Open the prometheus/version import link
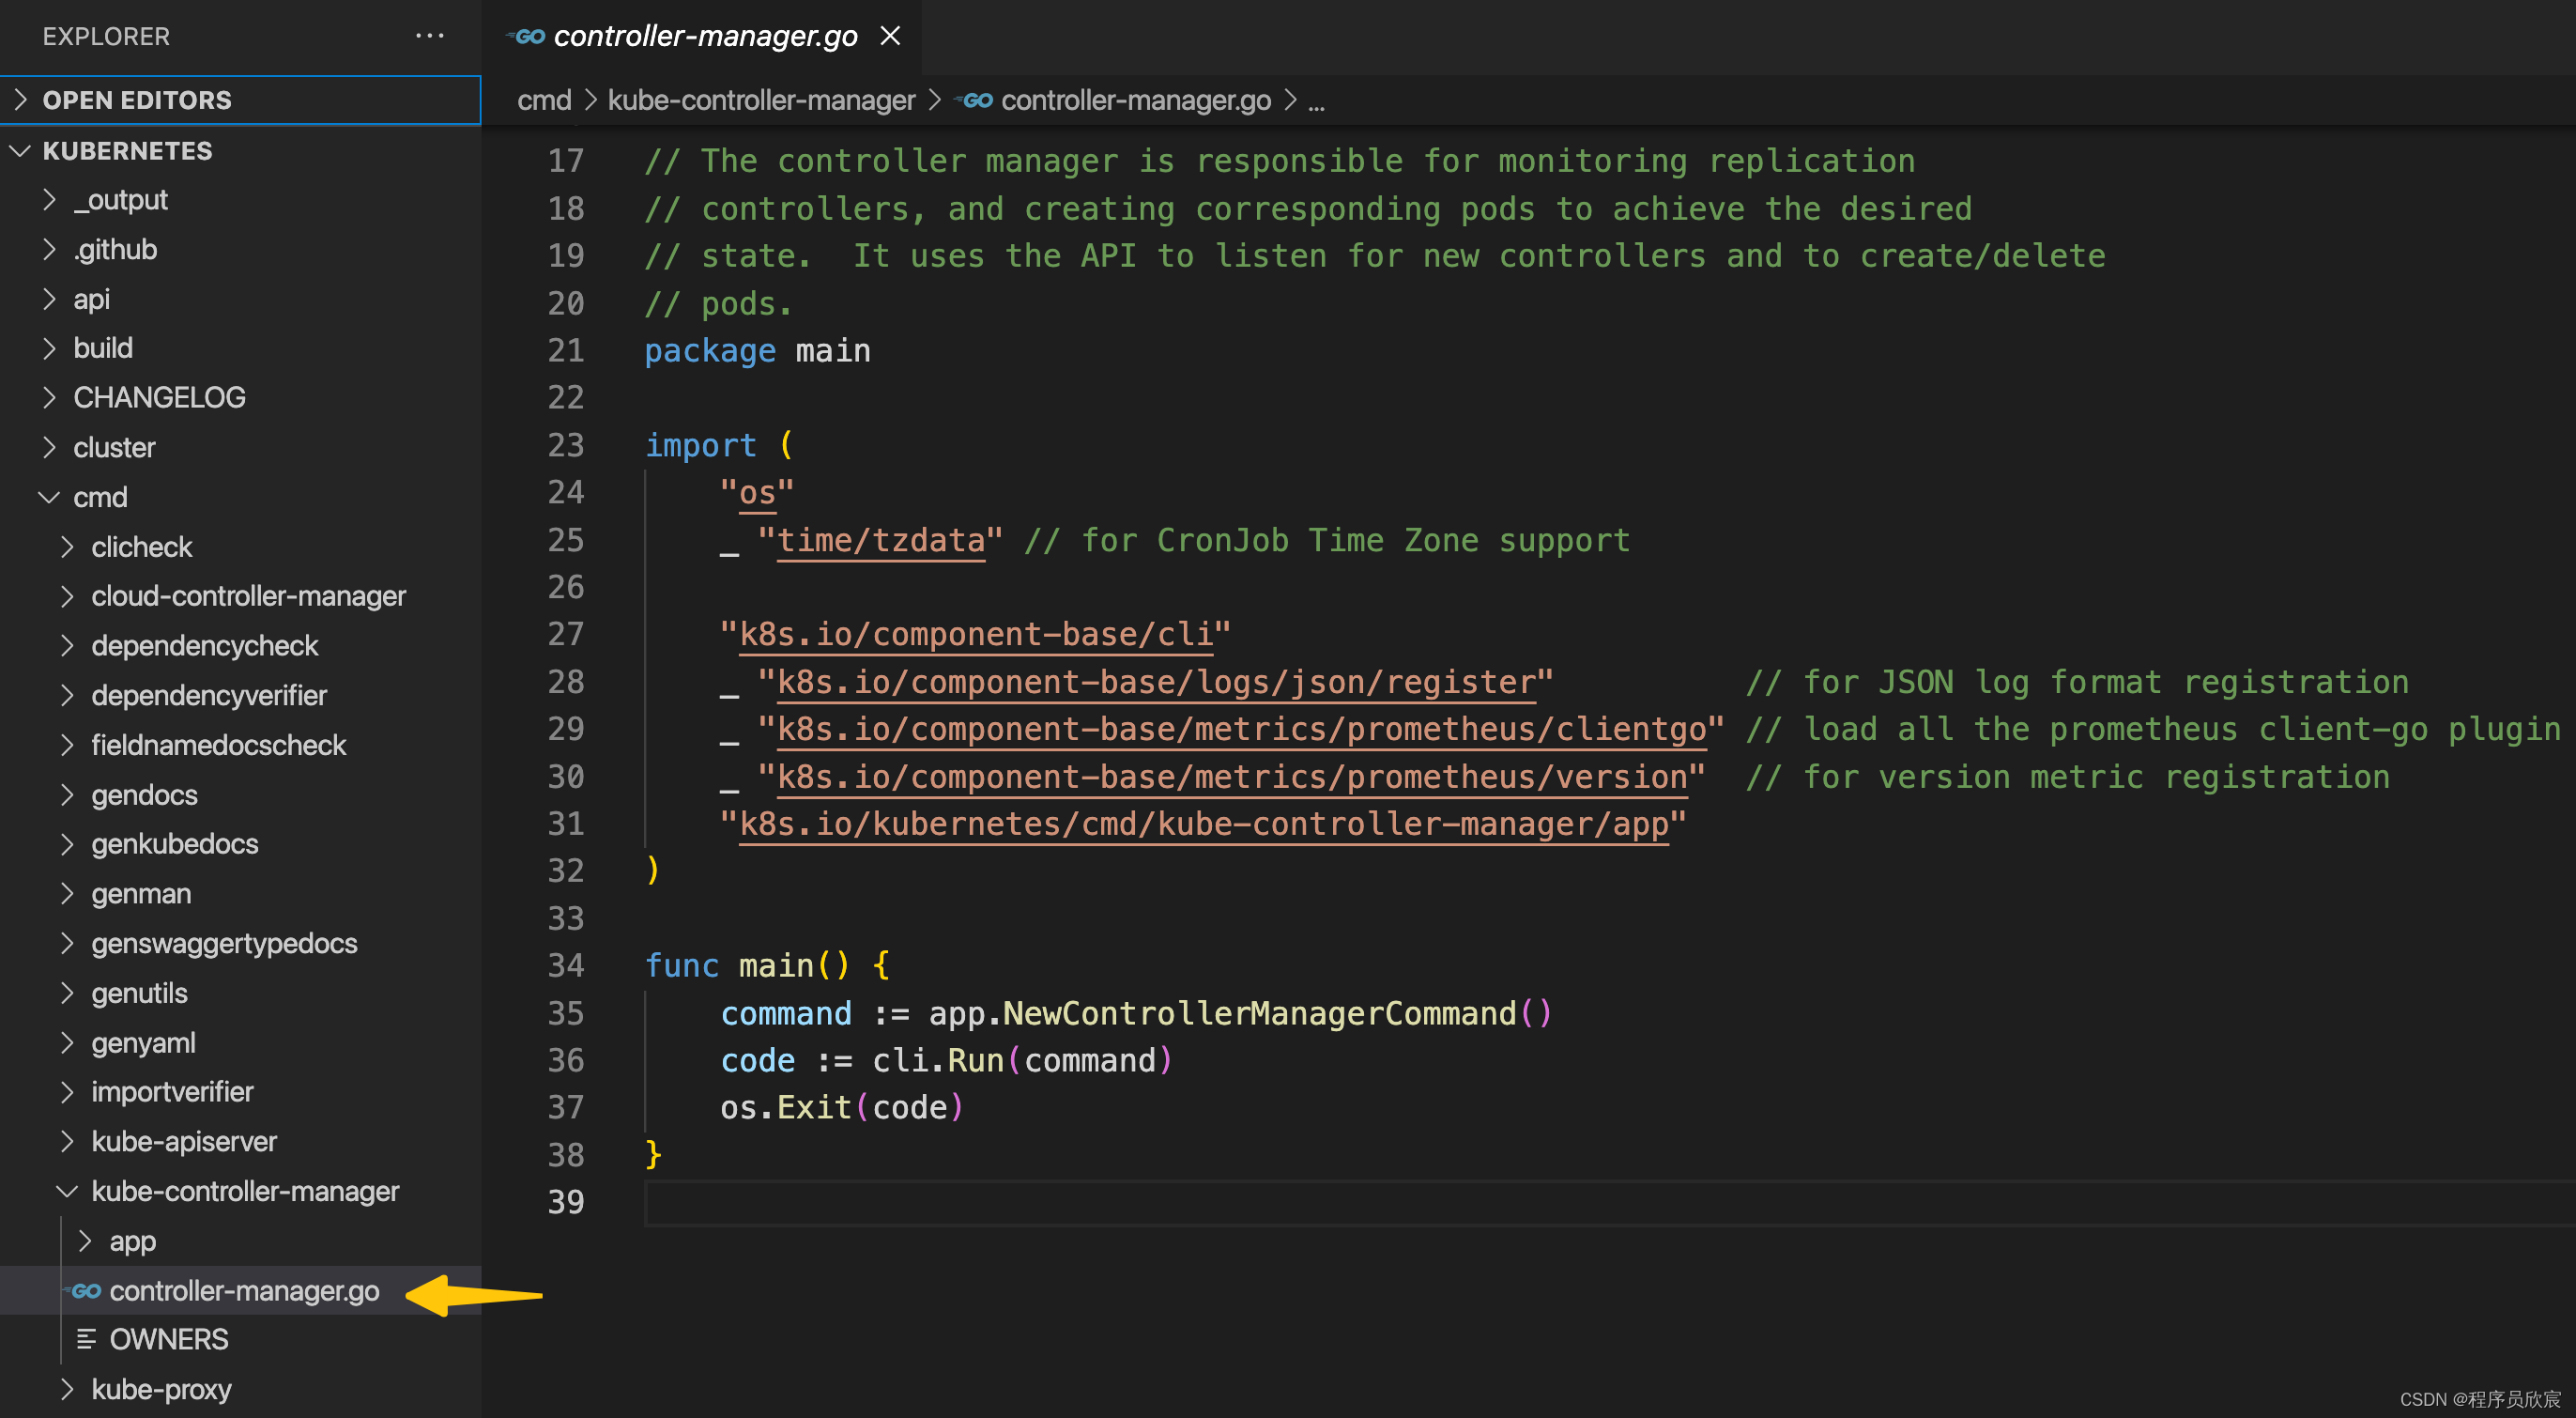 tap(1232, 778)
